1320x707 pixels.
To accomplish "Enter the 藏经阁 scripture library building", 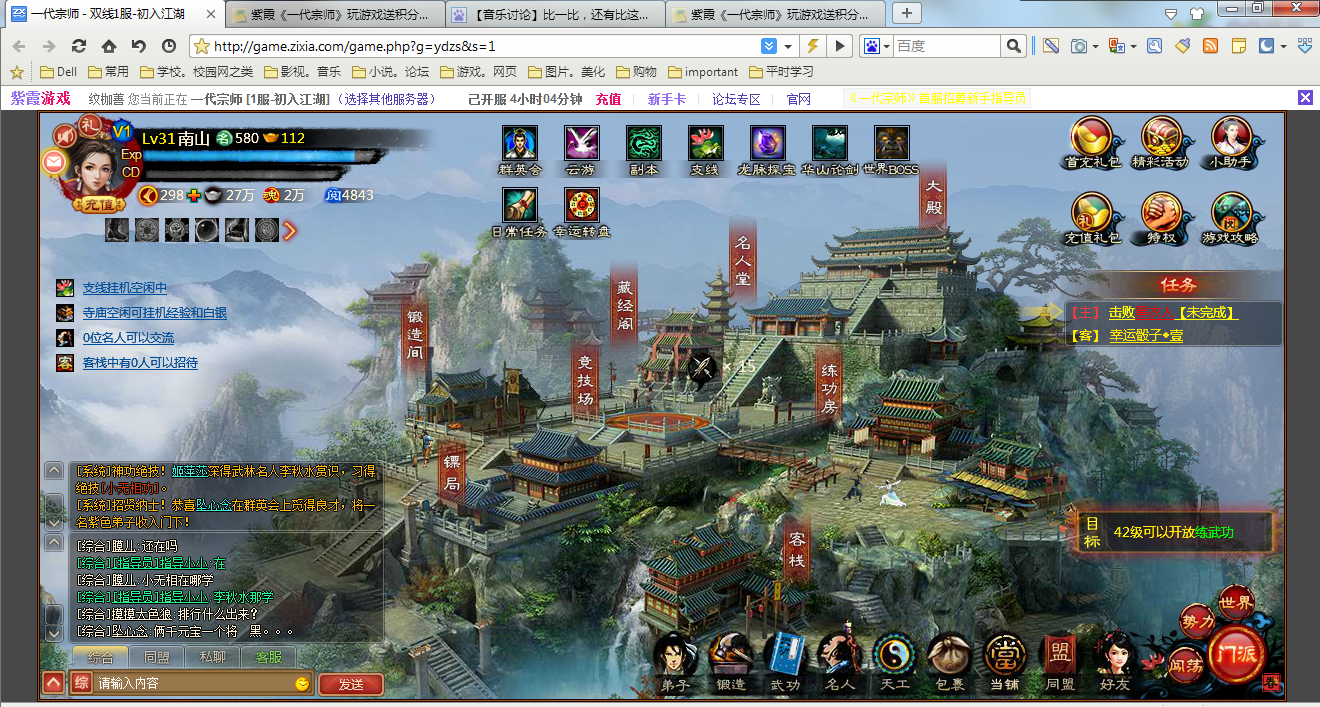I will pos(624,306).
